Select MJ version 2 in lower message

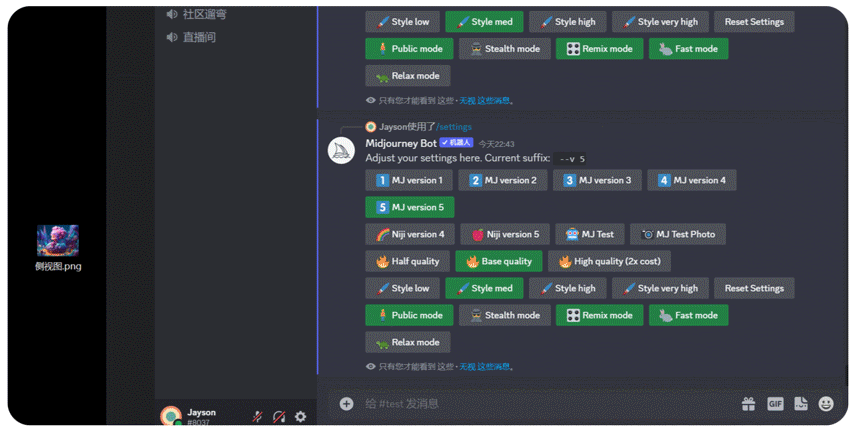(503, 180)
